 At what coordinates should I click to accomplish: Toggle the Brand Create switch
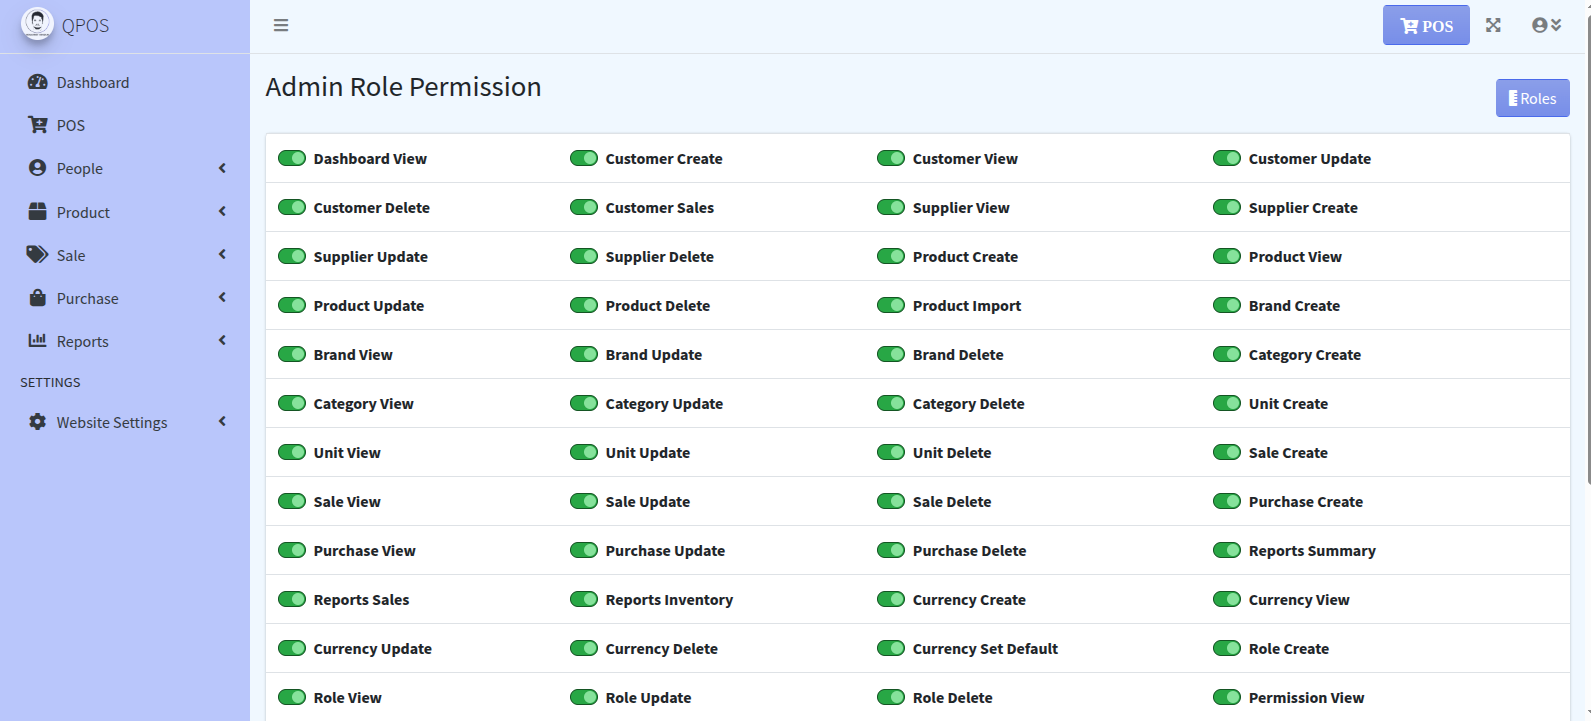[x=1227, y=305]
